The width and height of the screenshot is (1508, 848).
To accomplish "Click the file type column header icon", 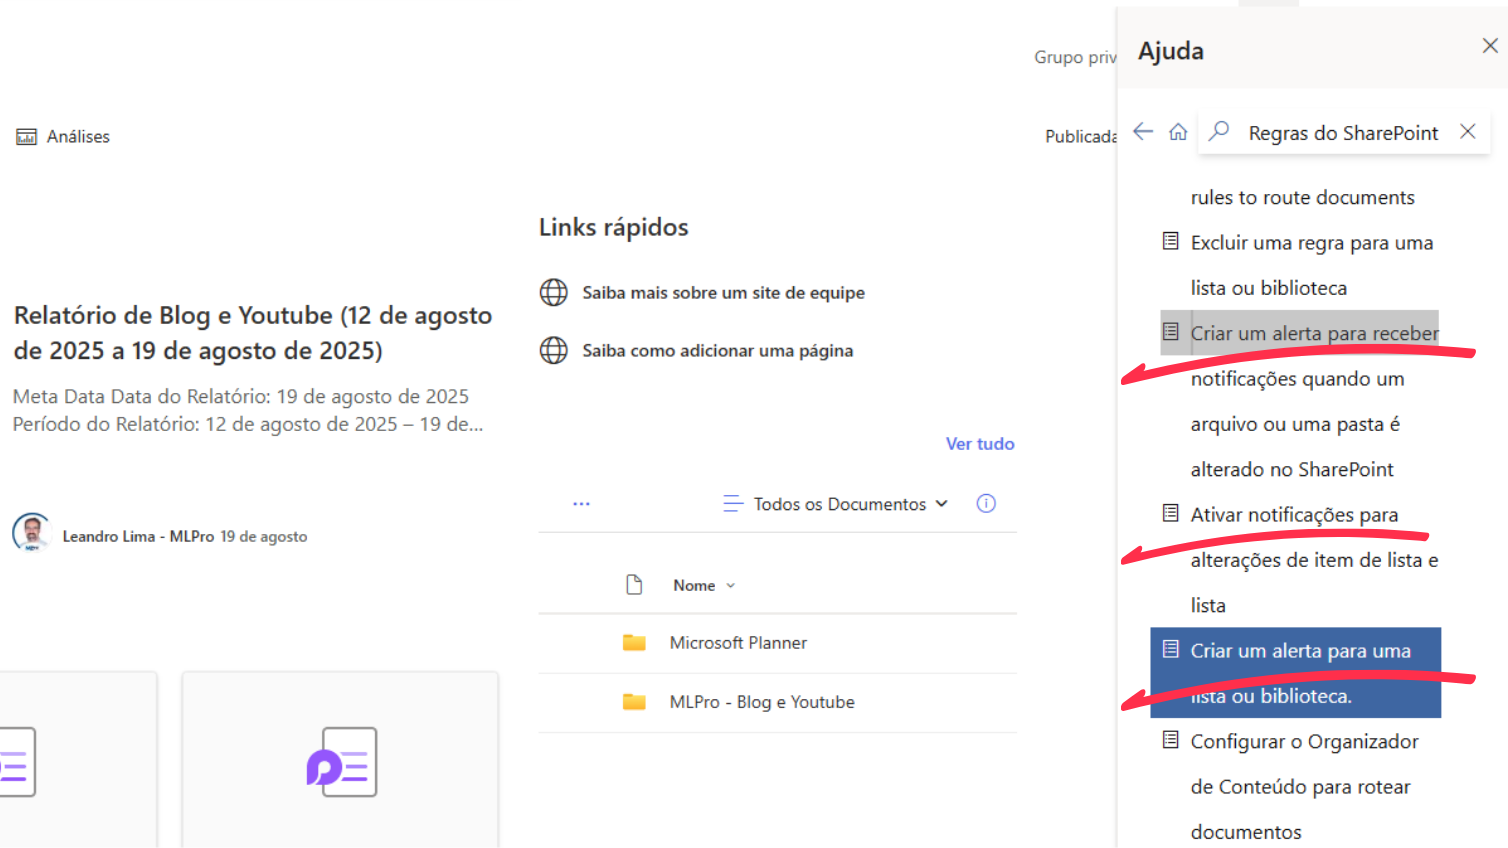I will click(x=634, y=585).
